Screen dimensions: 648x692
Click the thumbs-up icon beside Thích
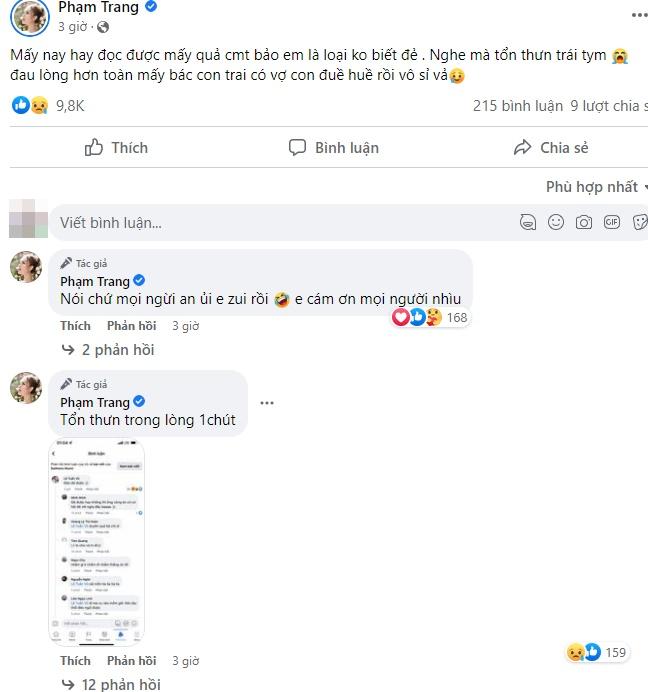[x=94, y=148]
